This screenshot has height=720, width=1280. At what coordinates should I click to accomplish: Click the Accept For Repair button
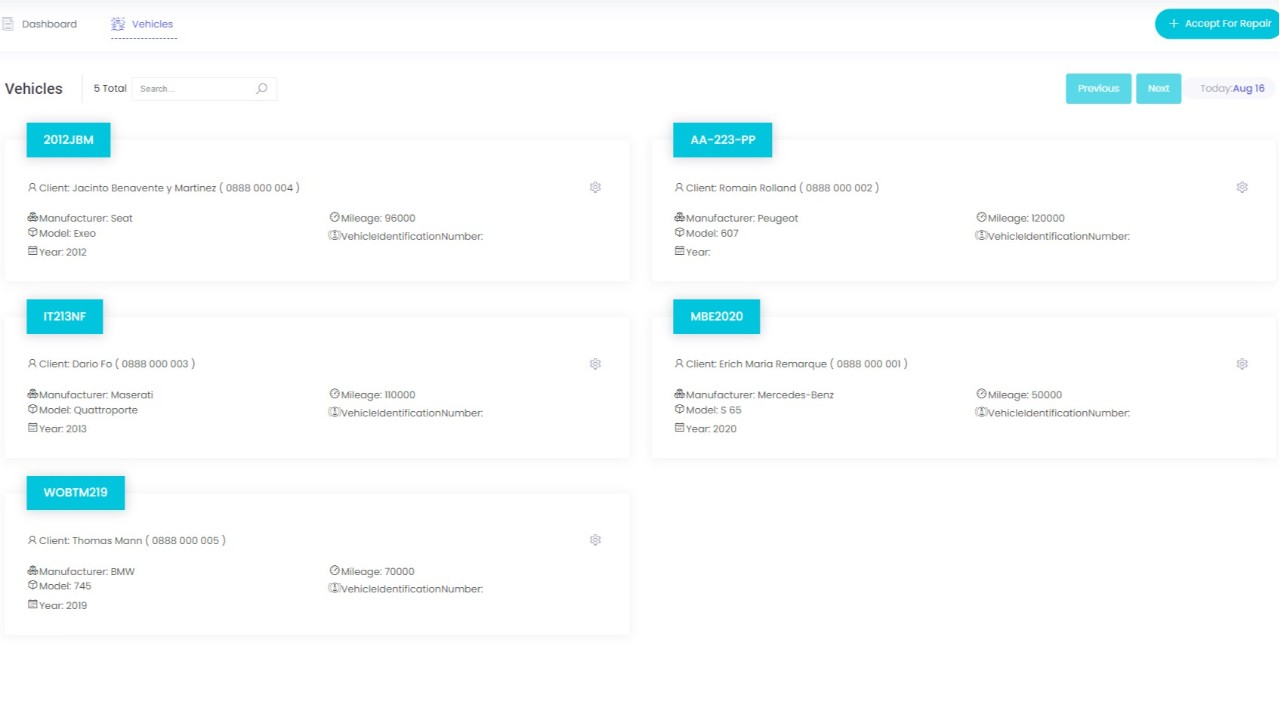tap(1219, 24)
